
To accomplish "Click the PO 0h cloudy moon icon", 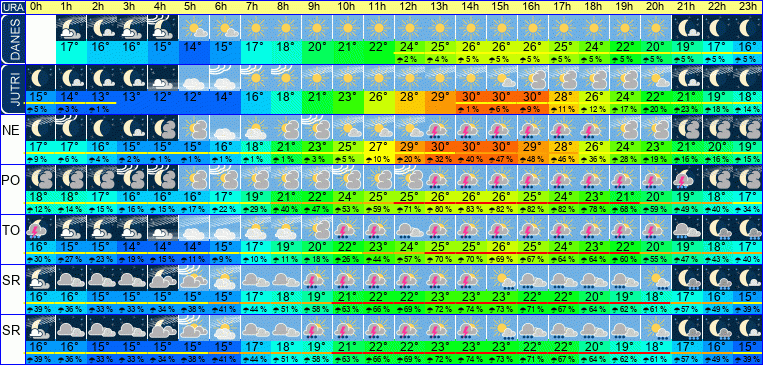I will tap(41, 178).
